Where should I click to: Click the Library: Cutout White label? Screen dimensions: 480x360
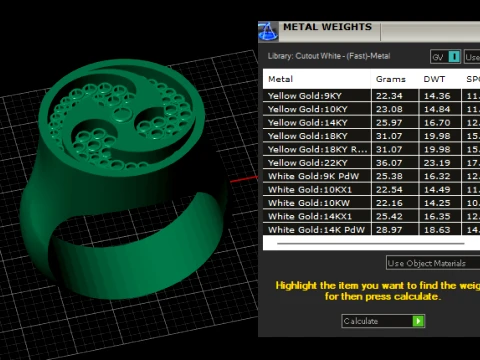pos(329,56)
